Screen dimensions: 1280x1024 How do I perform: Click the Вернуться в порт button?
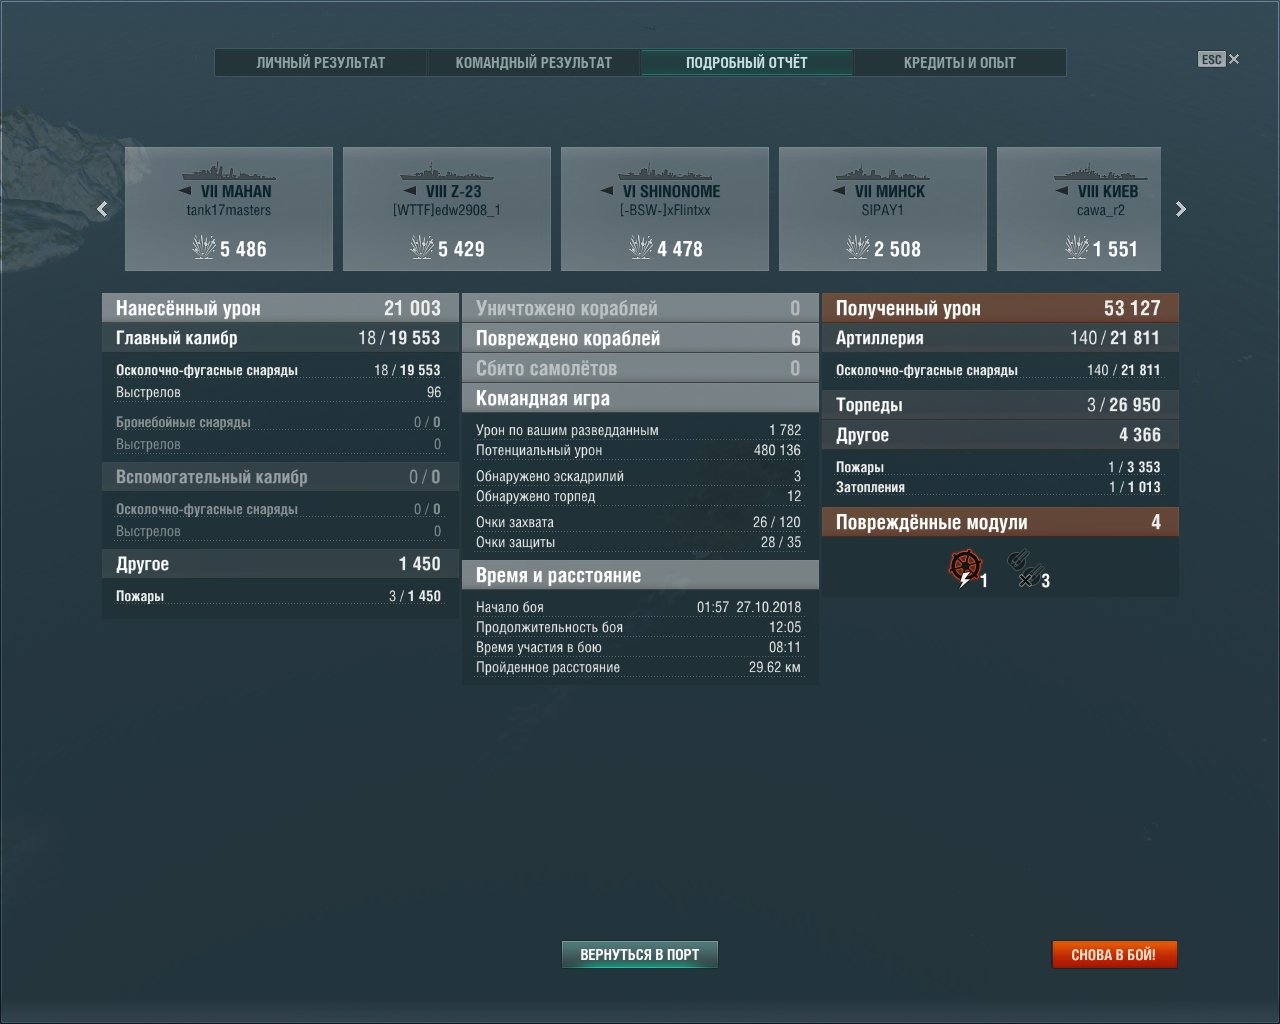click(x=640, y=955)
